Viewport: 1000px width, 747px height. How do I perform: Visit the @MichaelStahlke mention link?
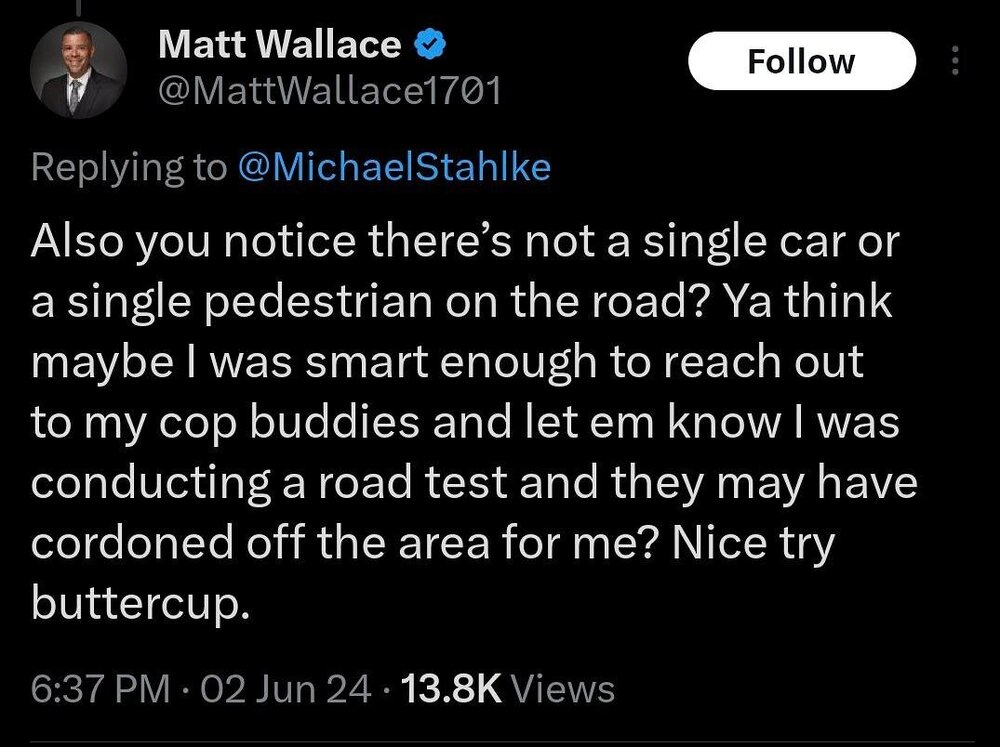[x=394, y=167]
